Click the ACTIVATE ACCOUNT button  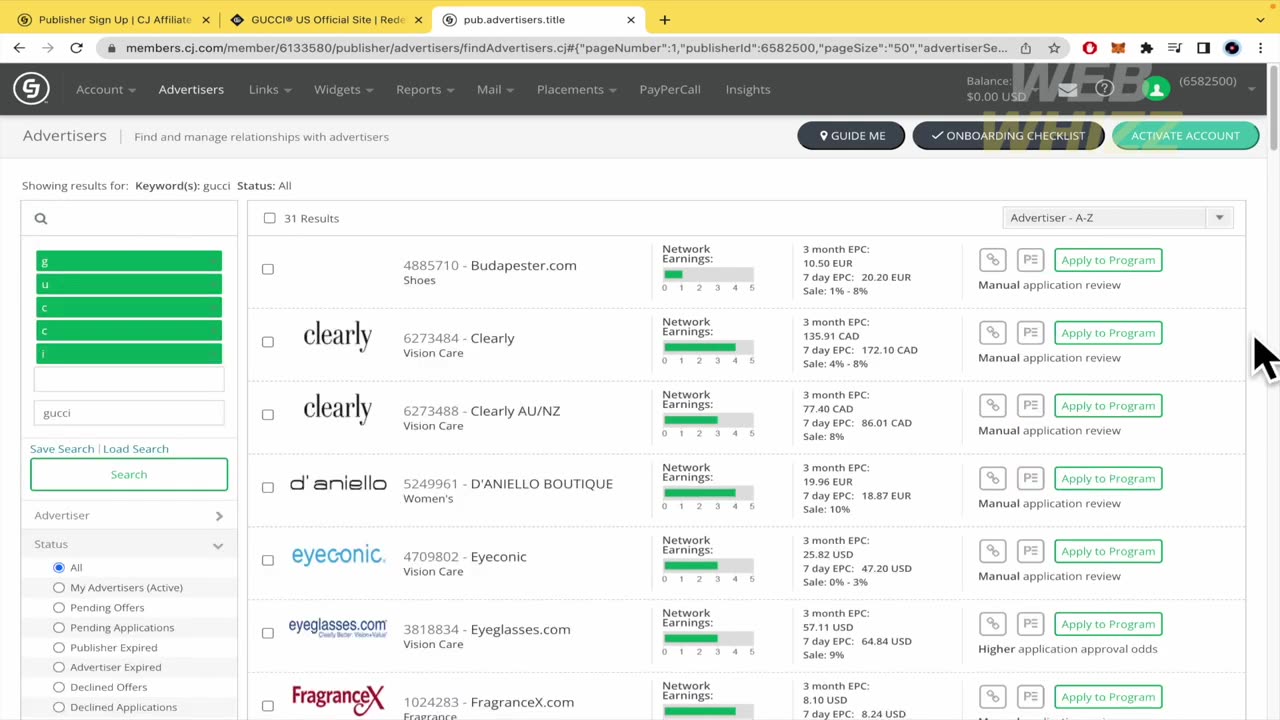(x=1185, y=136)
